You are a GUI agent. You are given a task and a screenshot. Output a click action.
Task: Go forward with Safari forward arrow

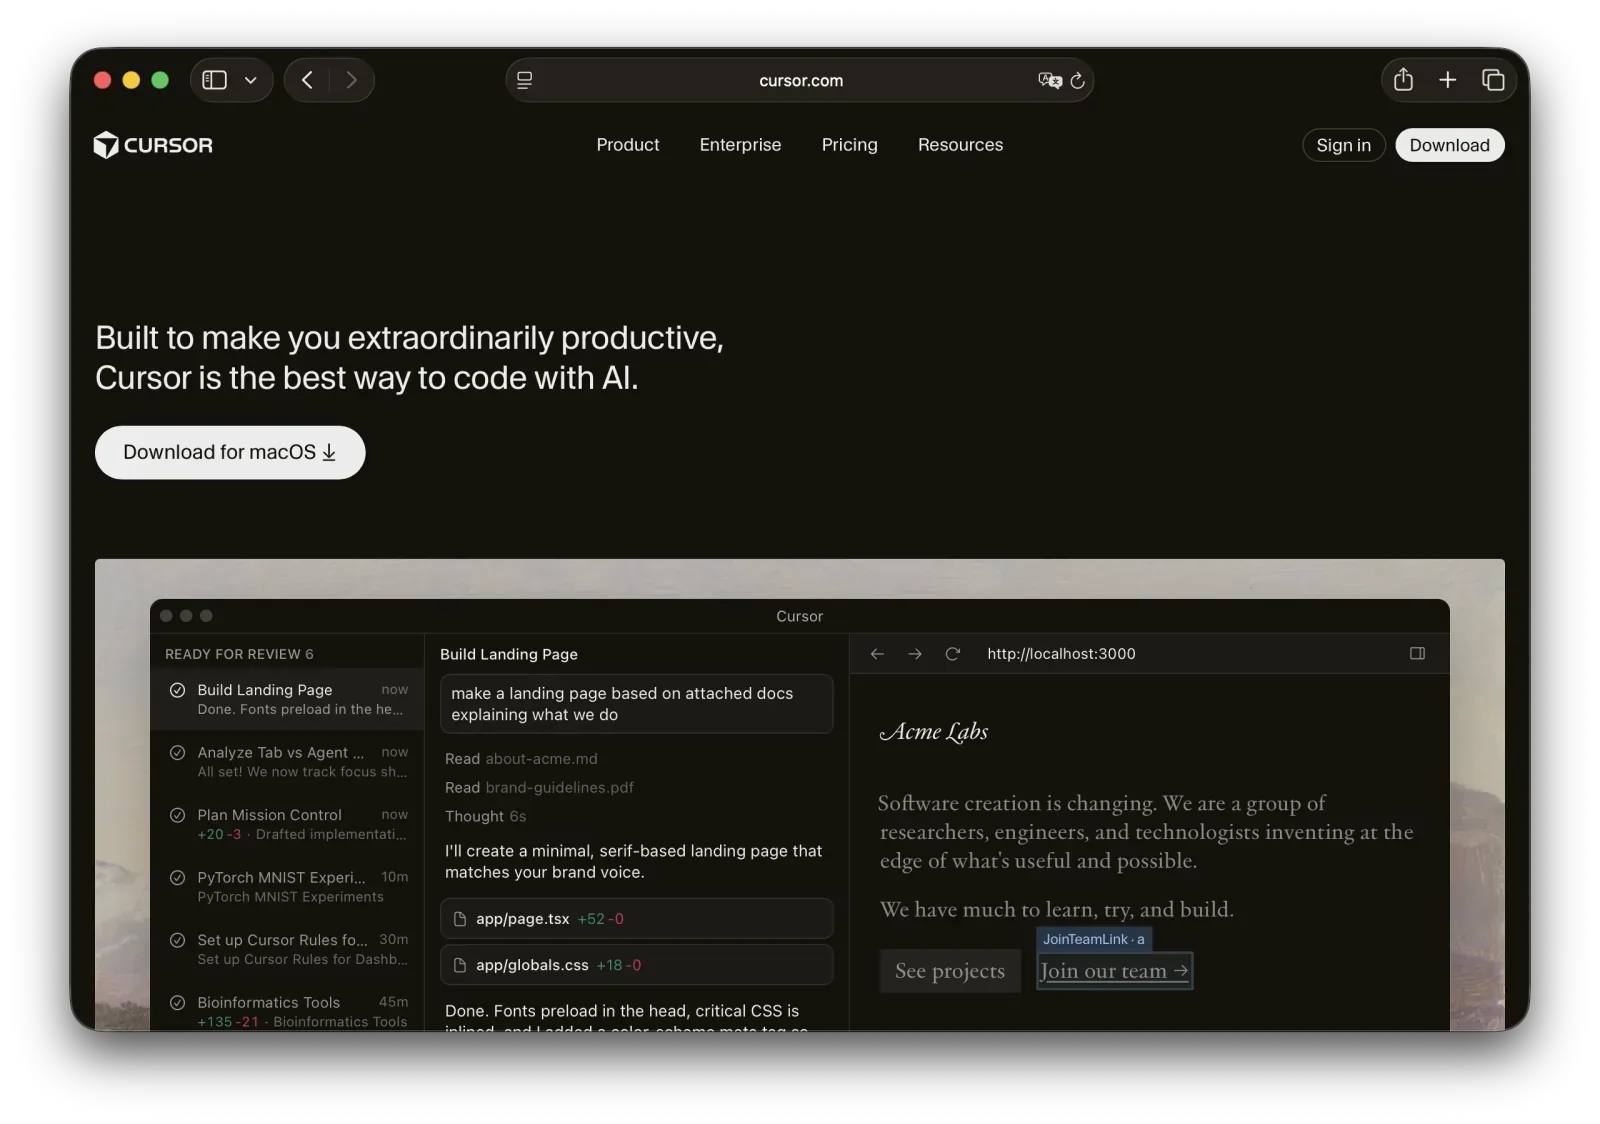pos(351,80)
